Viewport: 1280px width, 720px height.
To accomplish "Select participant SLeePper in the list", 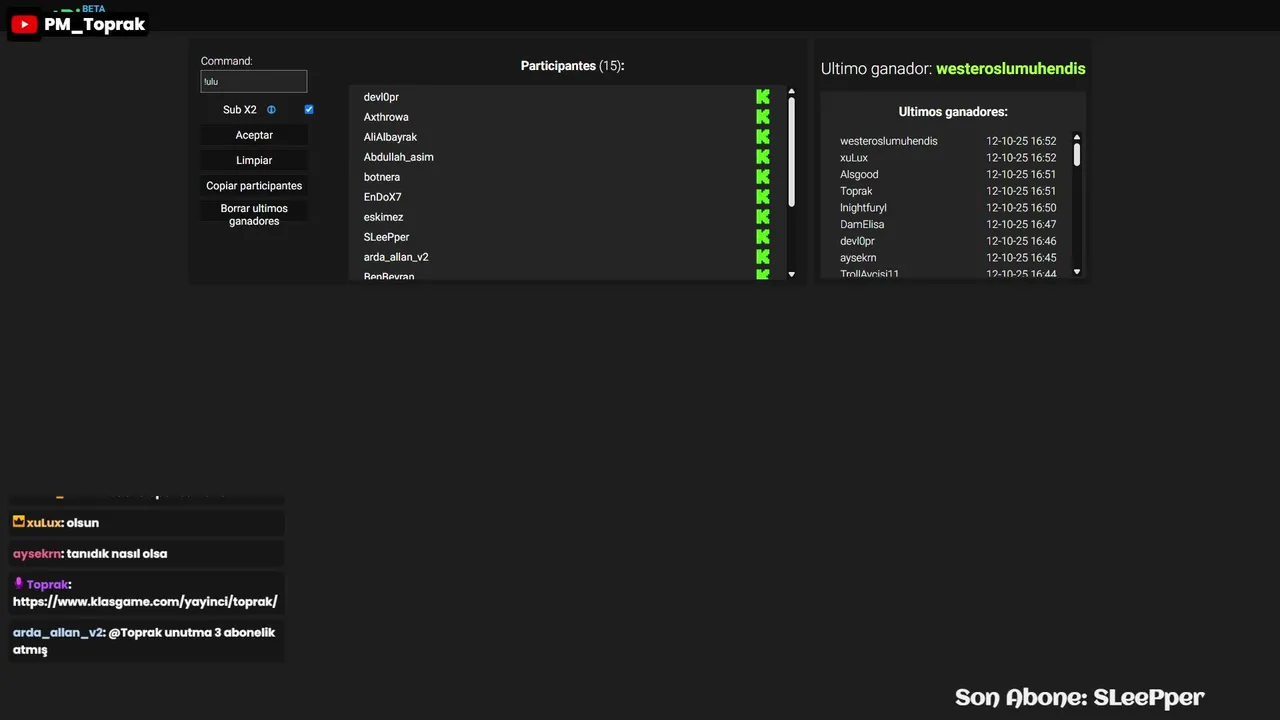I will pyautogui.click(x=387, y=237).
